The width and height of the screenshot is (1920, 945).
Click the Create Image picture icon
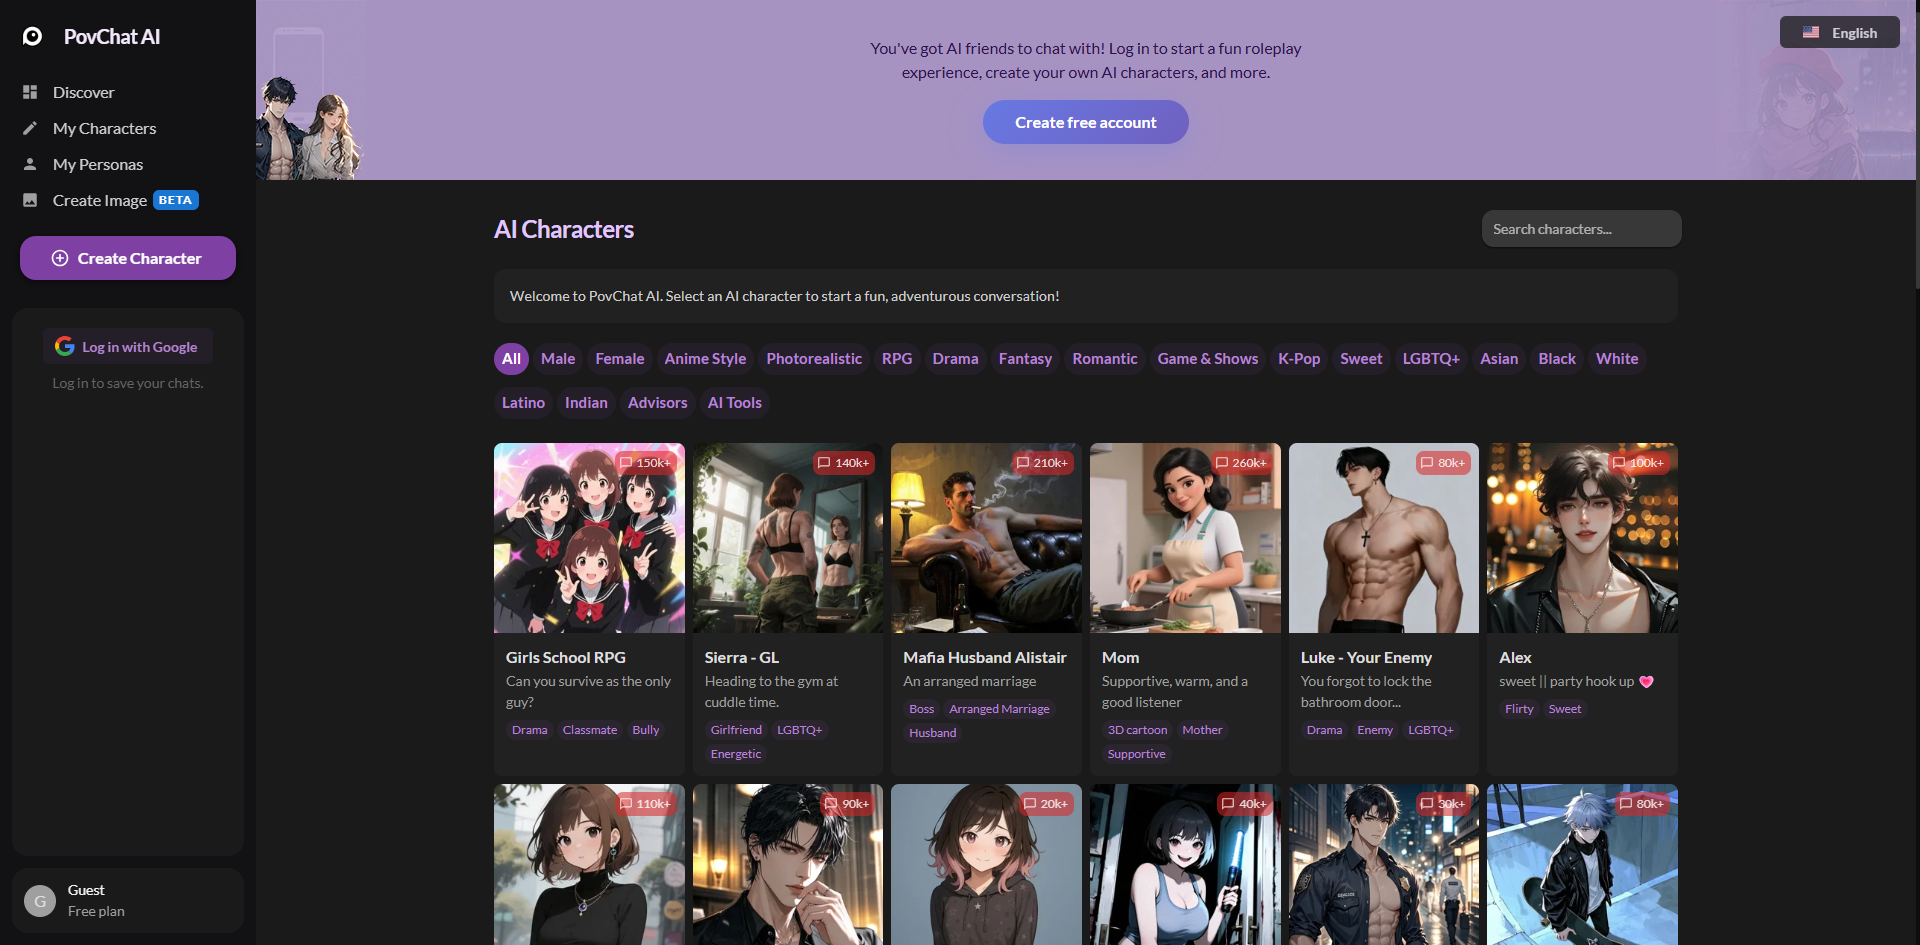30,200
